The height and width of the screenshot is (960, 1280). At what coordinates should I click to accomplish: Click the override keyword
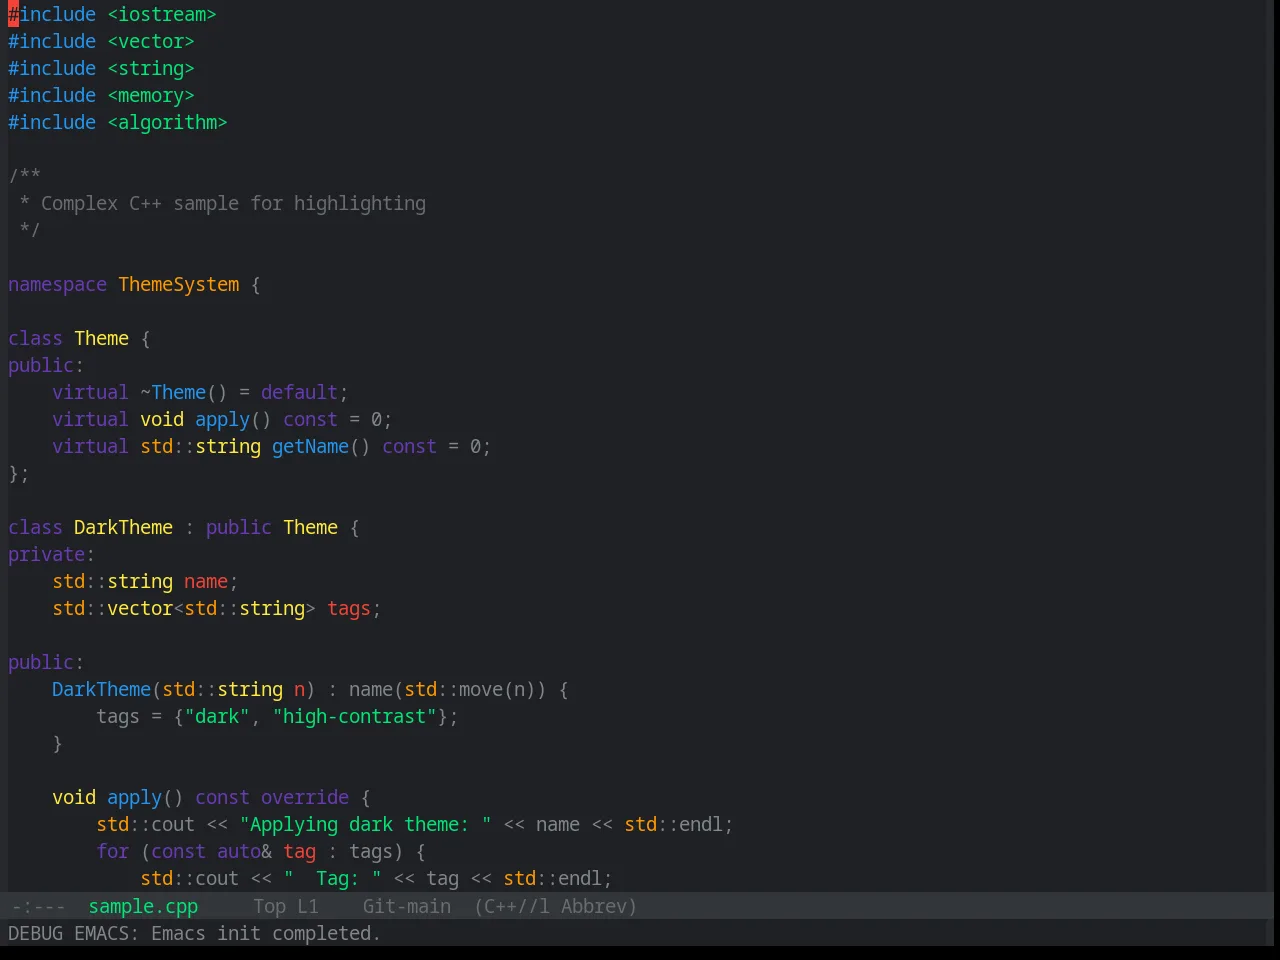pos(305,797)
